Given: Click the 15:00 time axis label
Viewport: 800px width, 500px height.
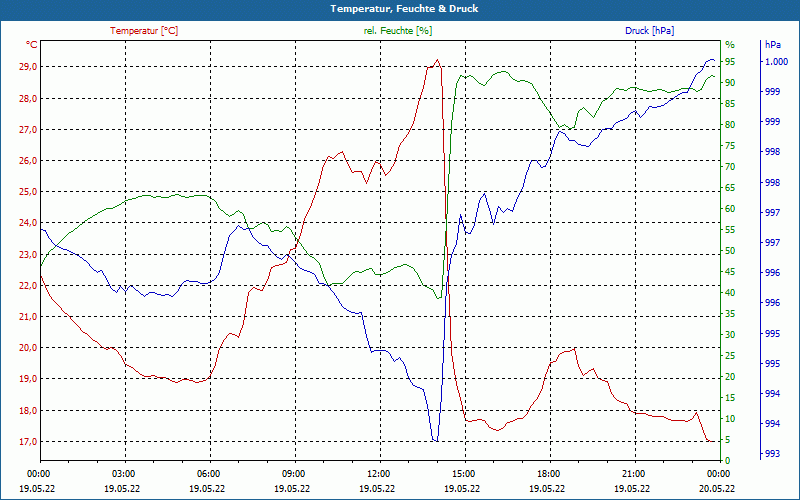Looking at the screenshot, I should pyautogui.click(x=463, y=474).
